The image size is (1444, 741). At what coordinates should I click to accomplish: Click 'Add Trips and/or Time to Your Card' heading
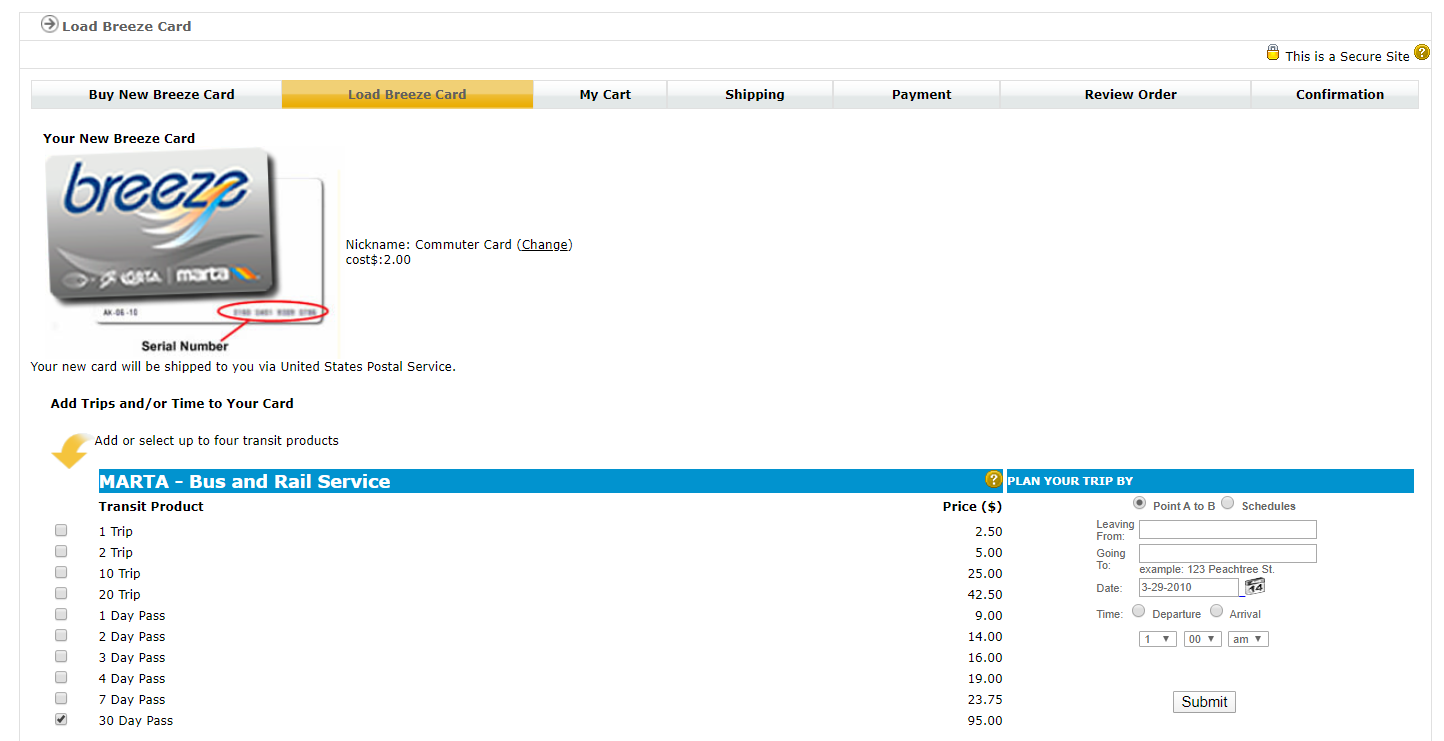point(172,404)
